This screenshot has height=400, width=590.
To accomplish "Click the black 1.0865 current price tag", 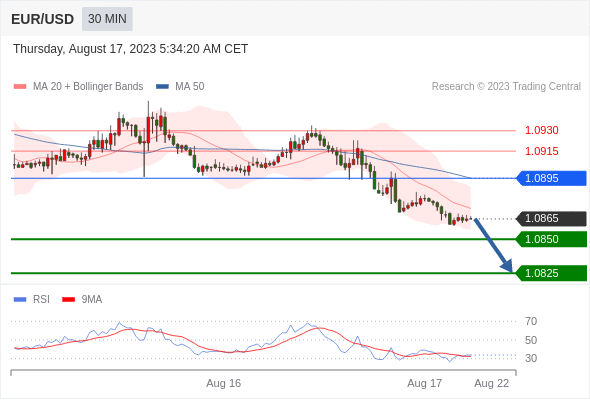I will 551,219.
